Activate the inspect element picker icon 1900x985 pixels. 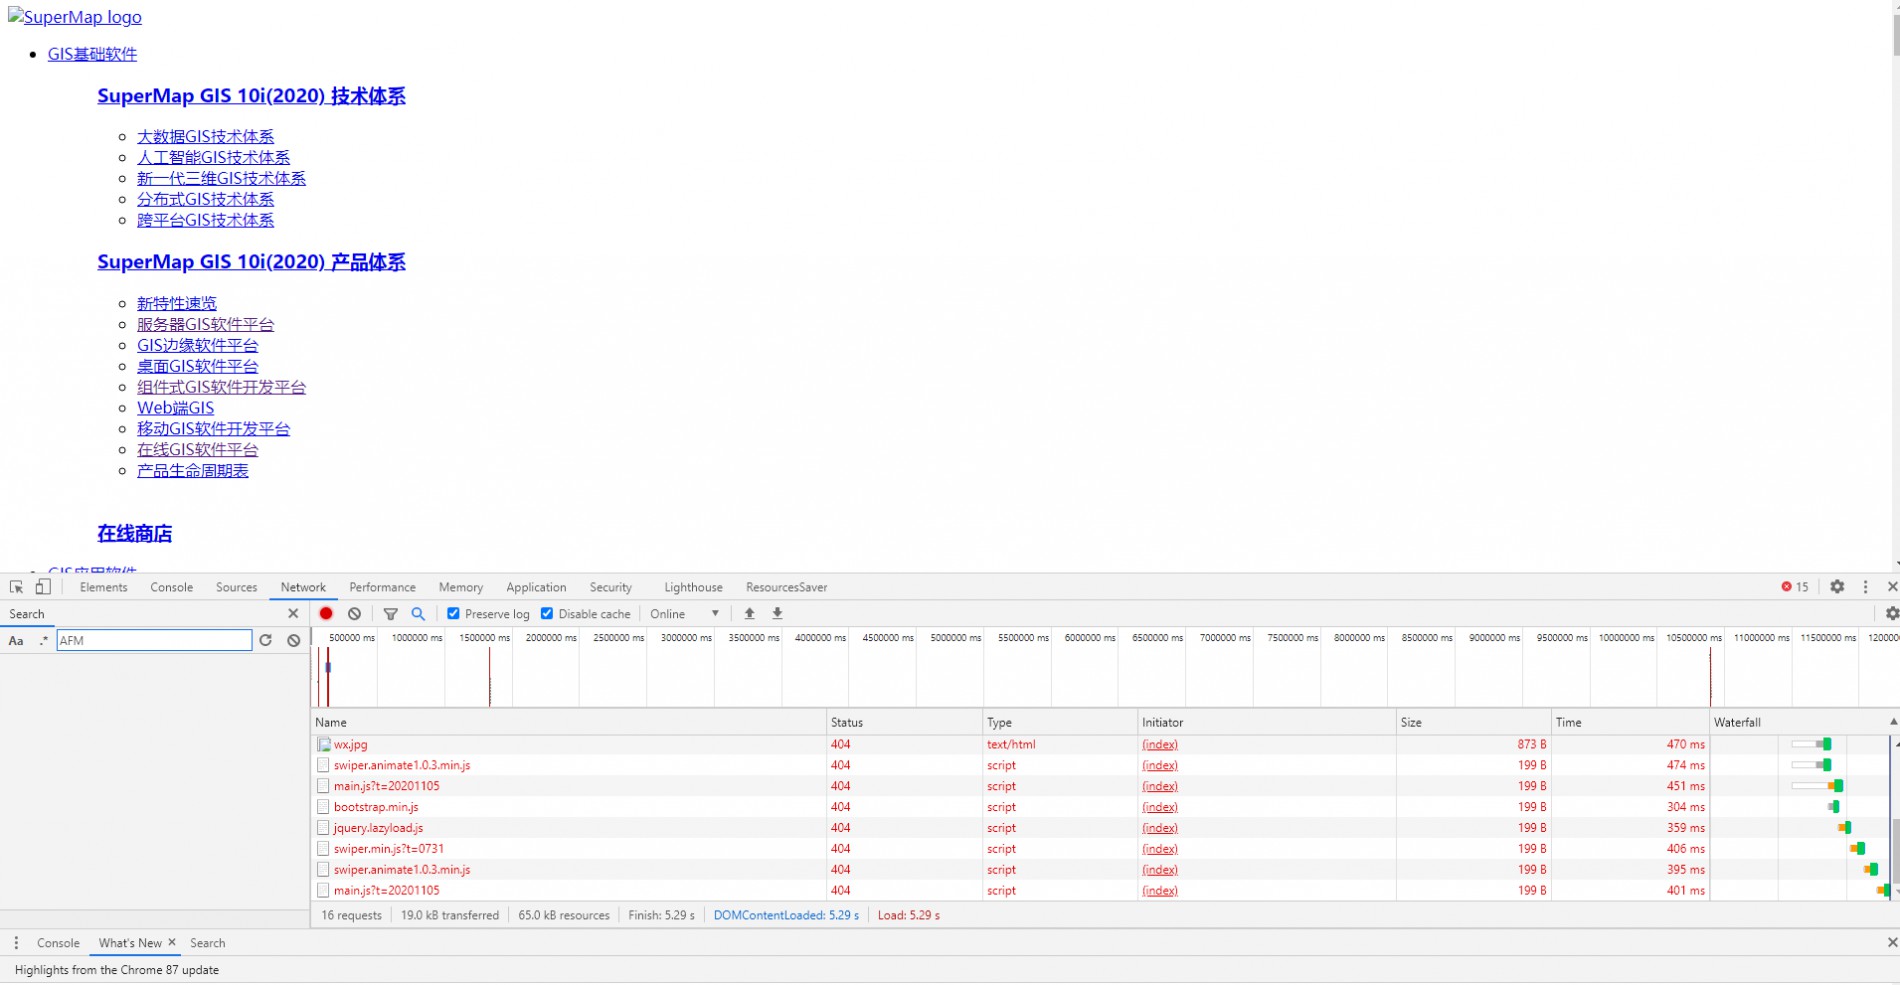(x=17, y=587)
